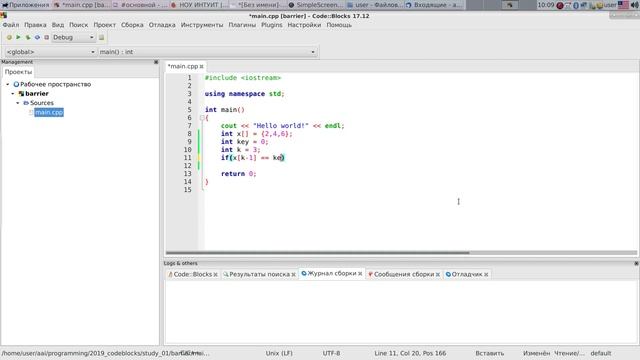Click Unix (LF) in status bar
The image size is (640, 360).
pyautogui.click(x=279, y=353)
